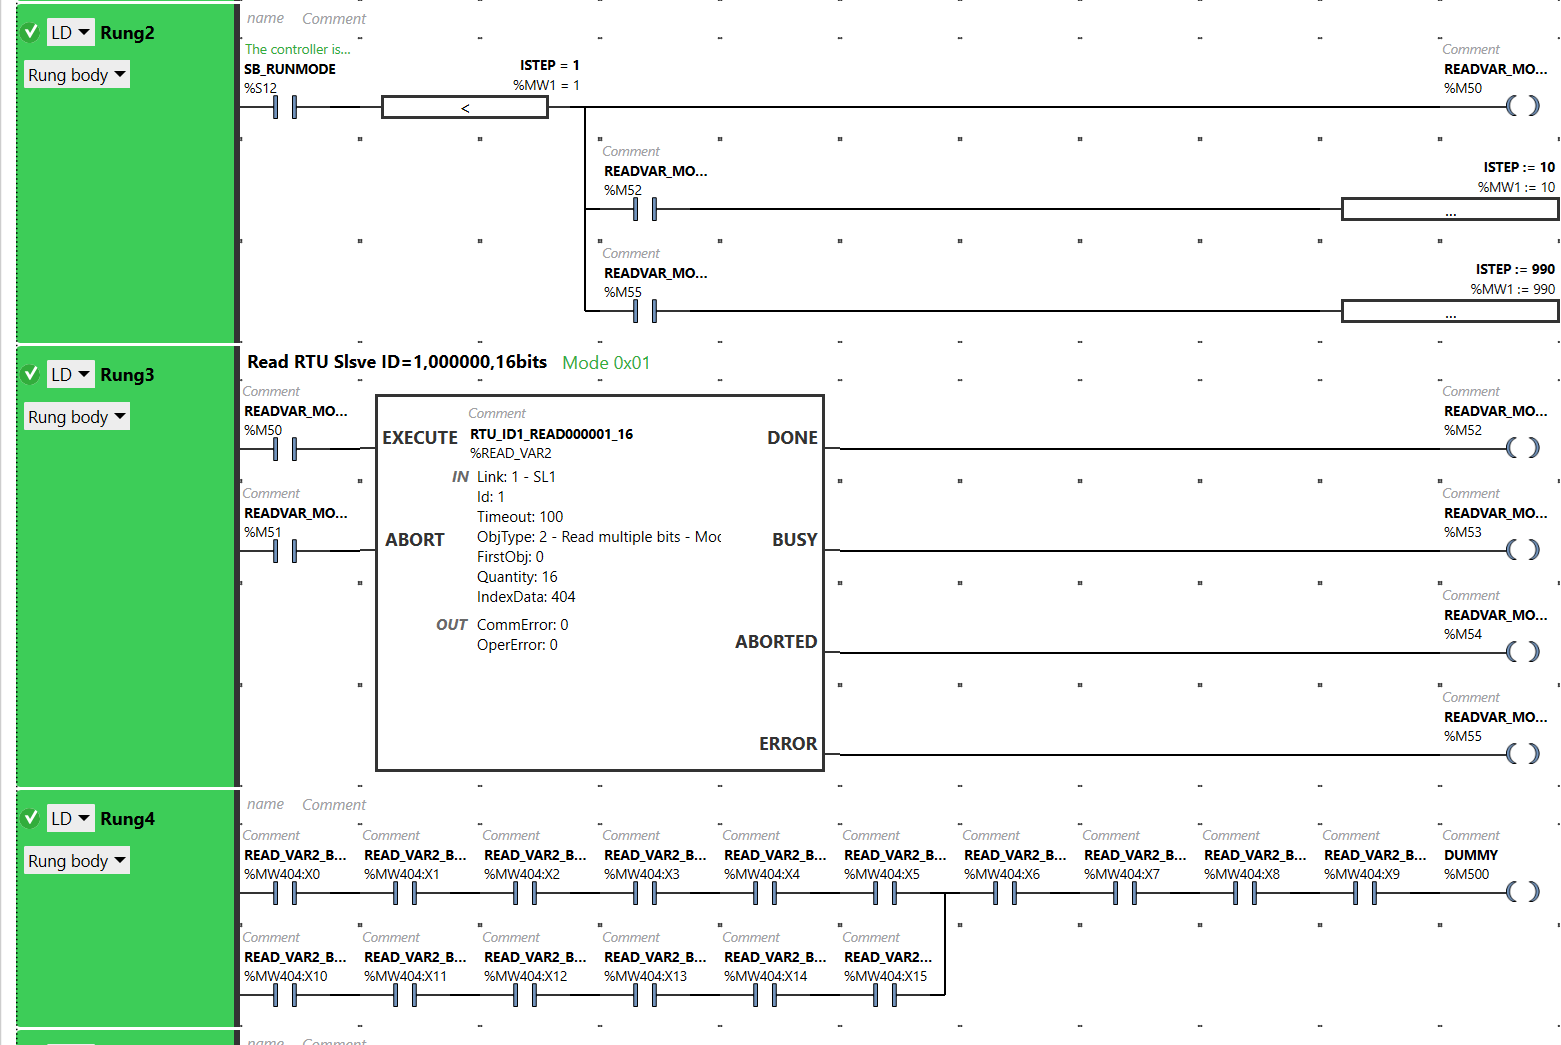Select the %M52 contact in Rung2

click(645, 209)
